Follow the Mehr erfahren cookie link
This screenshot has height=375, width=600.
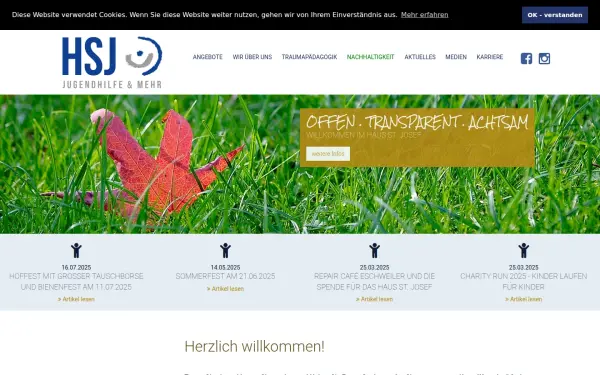tap(424, 15)
